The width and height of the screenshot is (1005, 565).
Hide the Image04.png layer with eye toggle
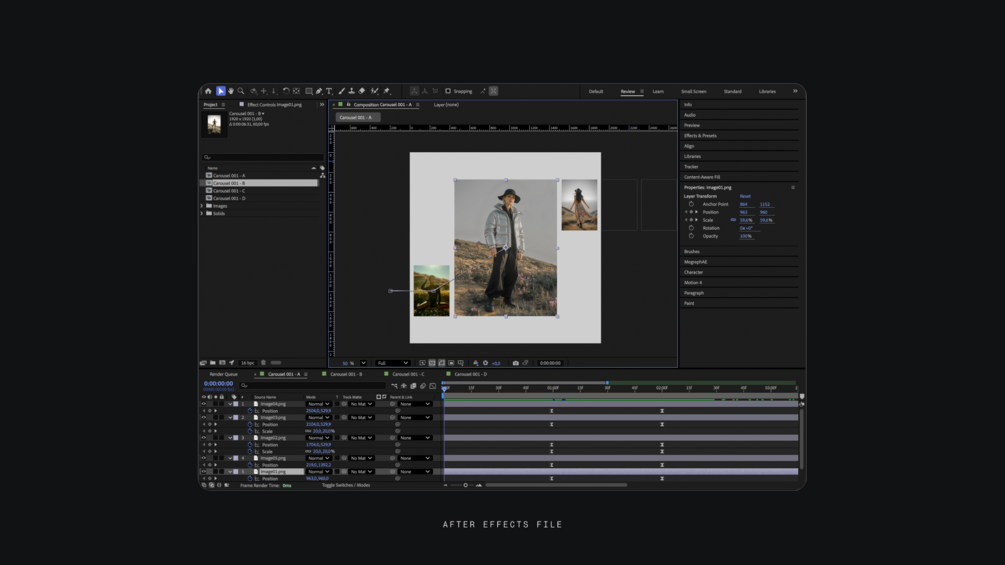click(x=204, y=404)
